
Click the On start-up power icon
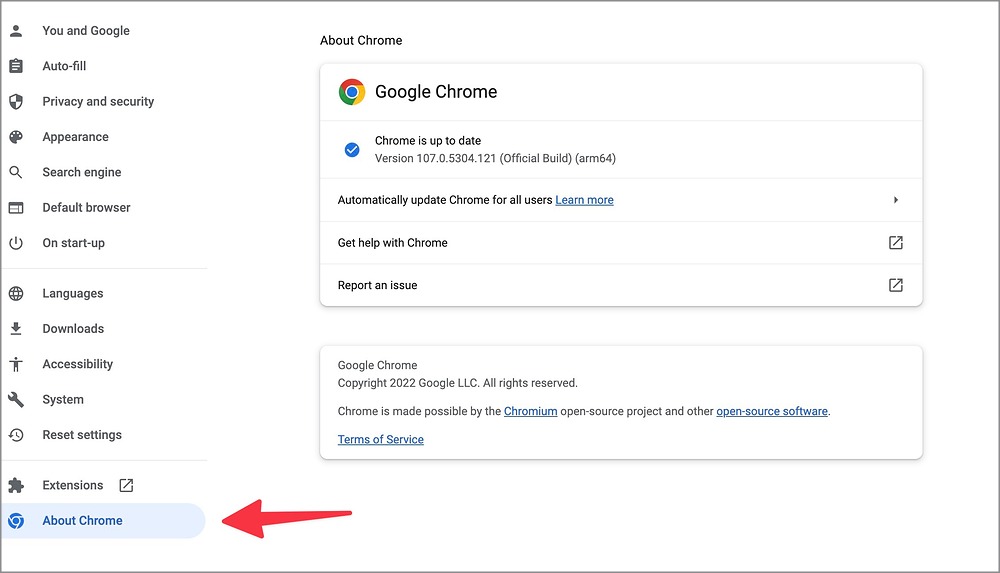16,243
